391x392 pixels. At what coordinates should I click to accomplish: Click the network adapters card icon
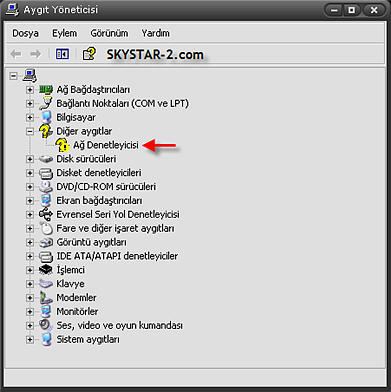point(46,89)
